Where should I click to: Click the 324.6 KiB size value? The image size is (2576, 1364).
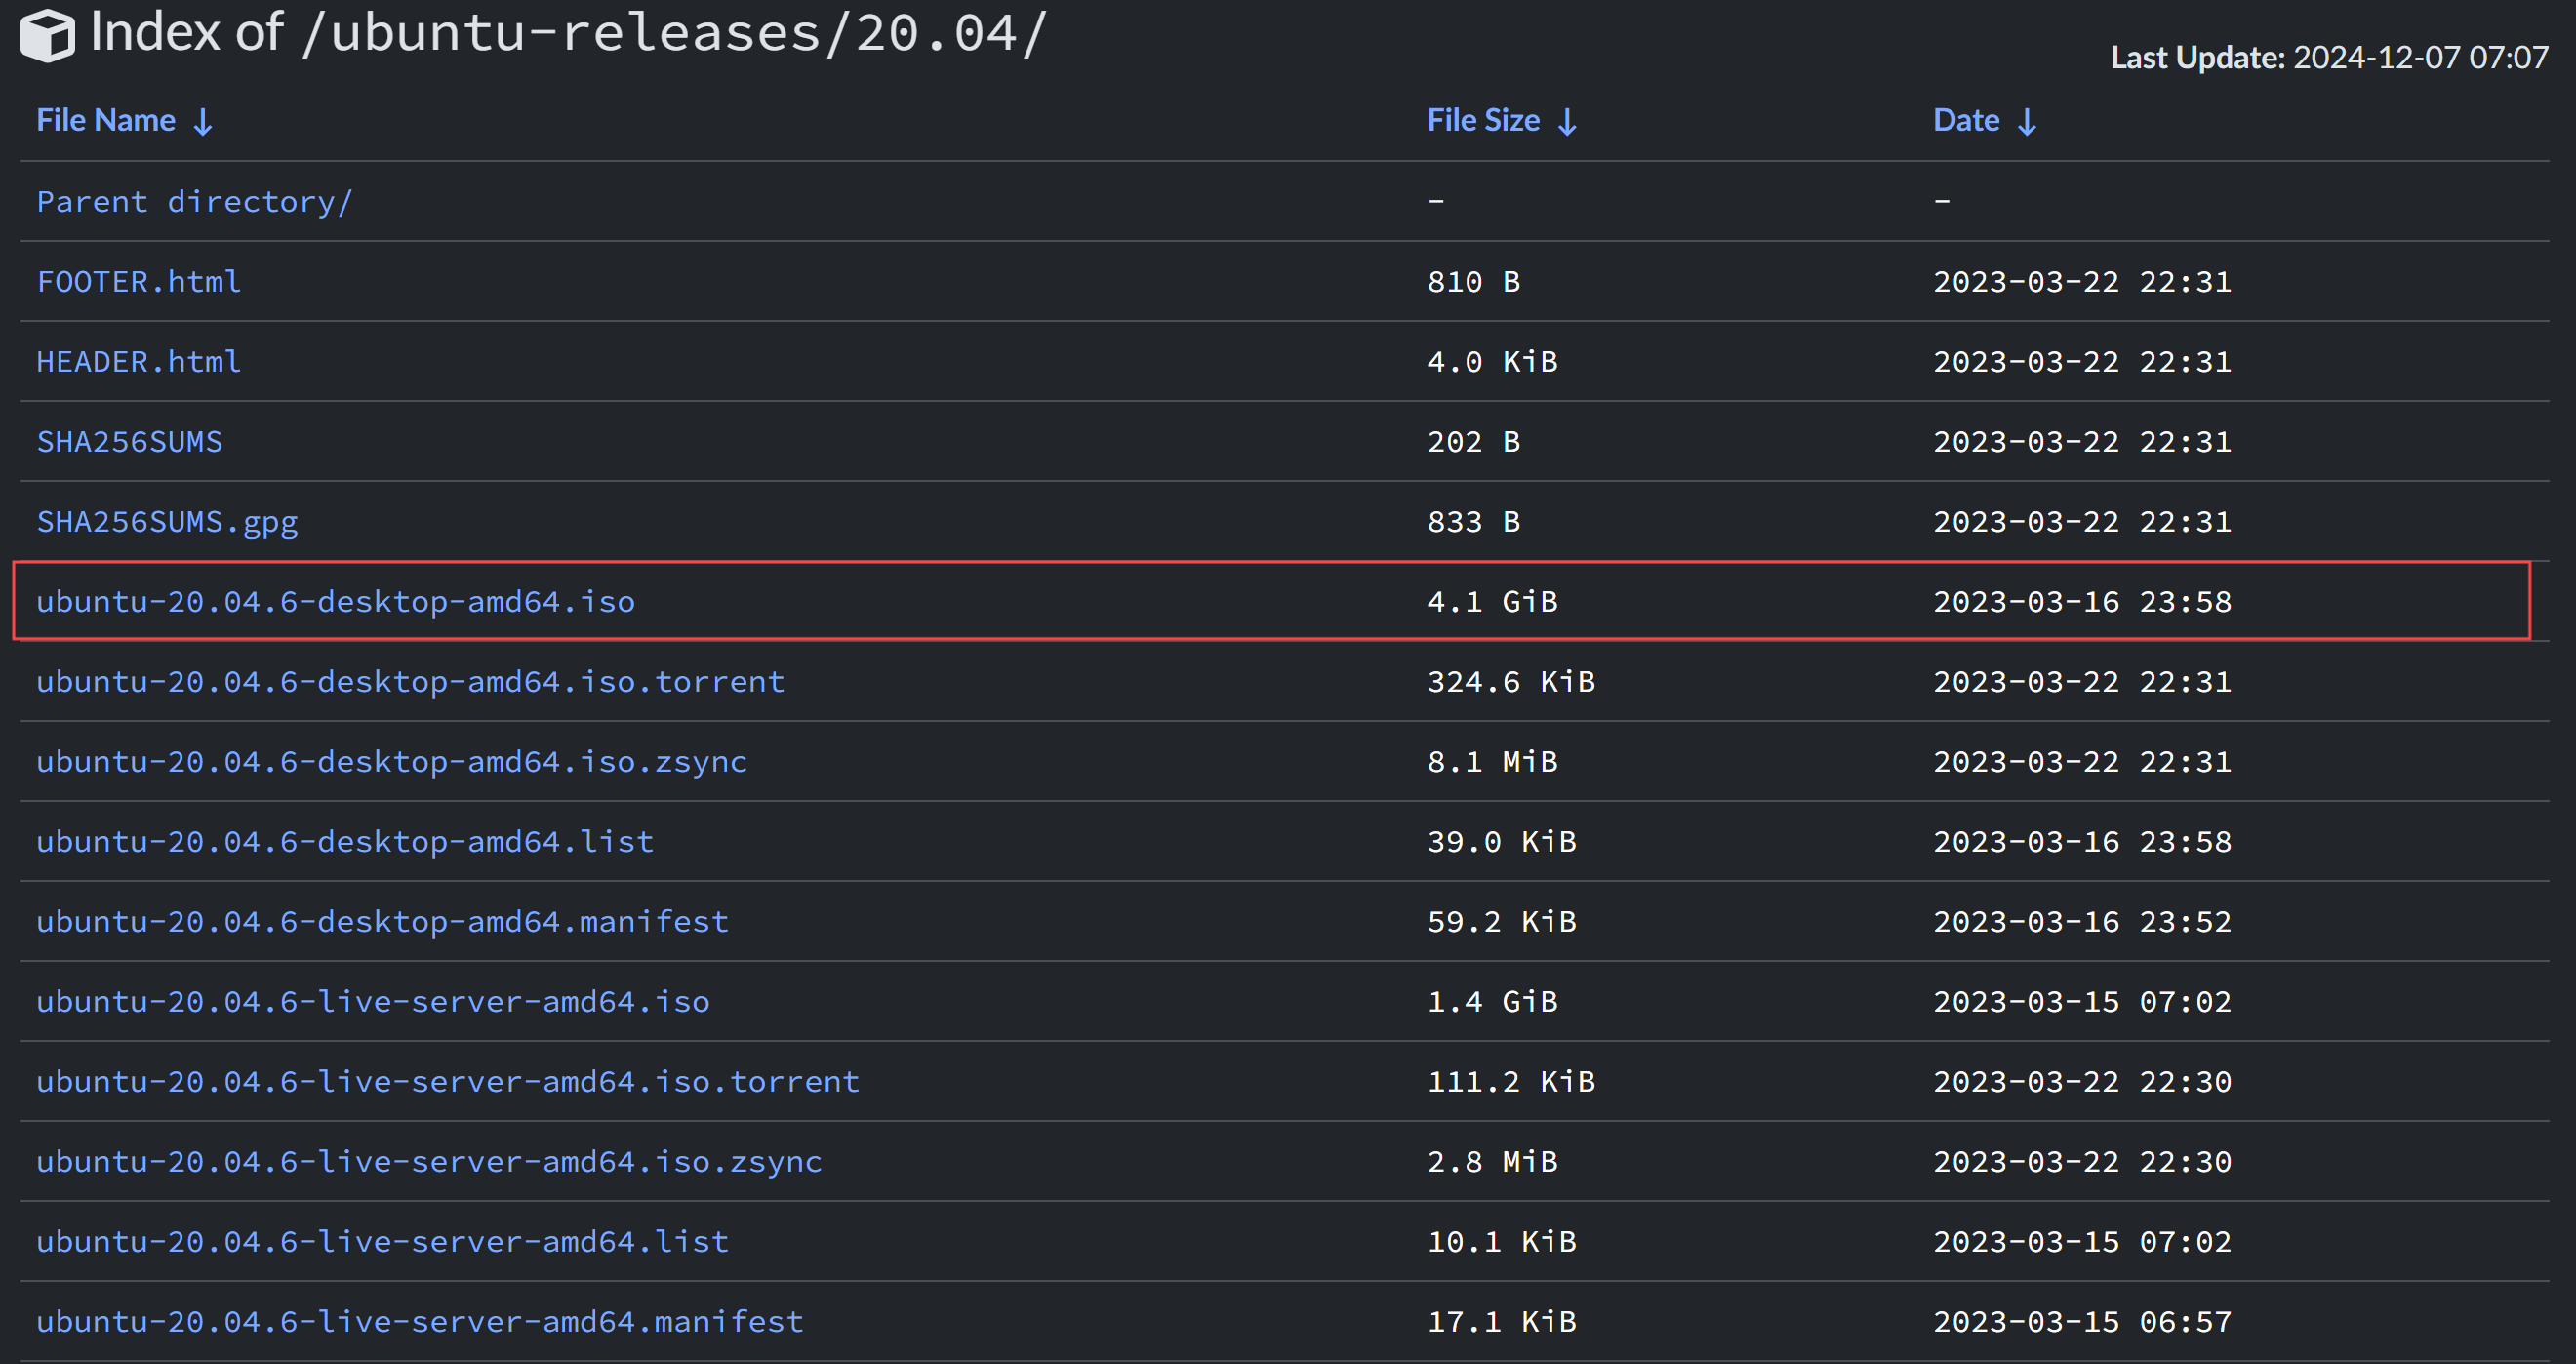tap(1511, 682)
